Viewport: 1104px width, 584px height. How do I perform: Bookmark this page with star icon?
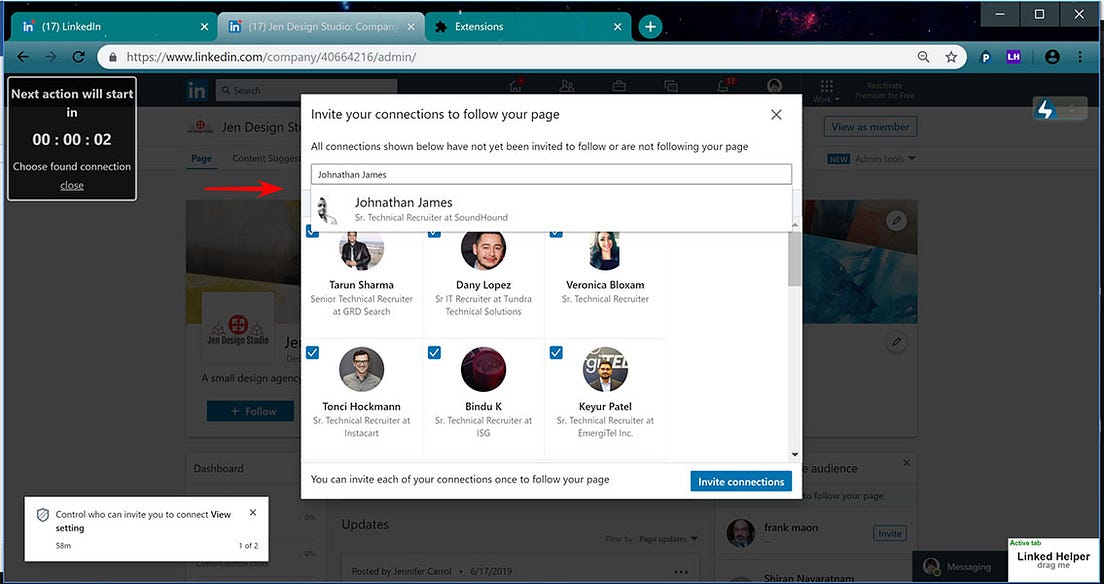click(951, 57)
